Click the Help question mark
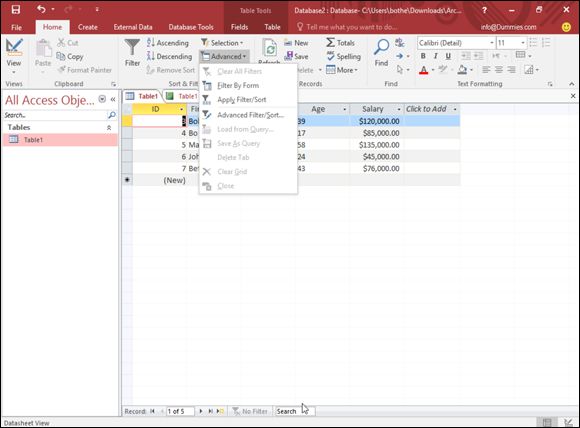The height and width of the screenshot is (428, 580). pos(484,10)
